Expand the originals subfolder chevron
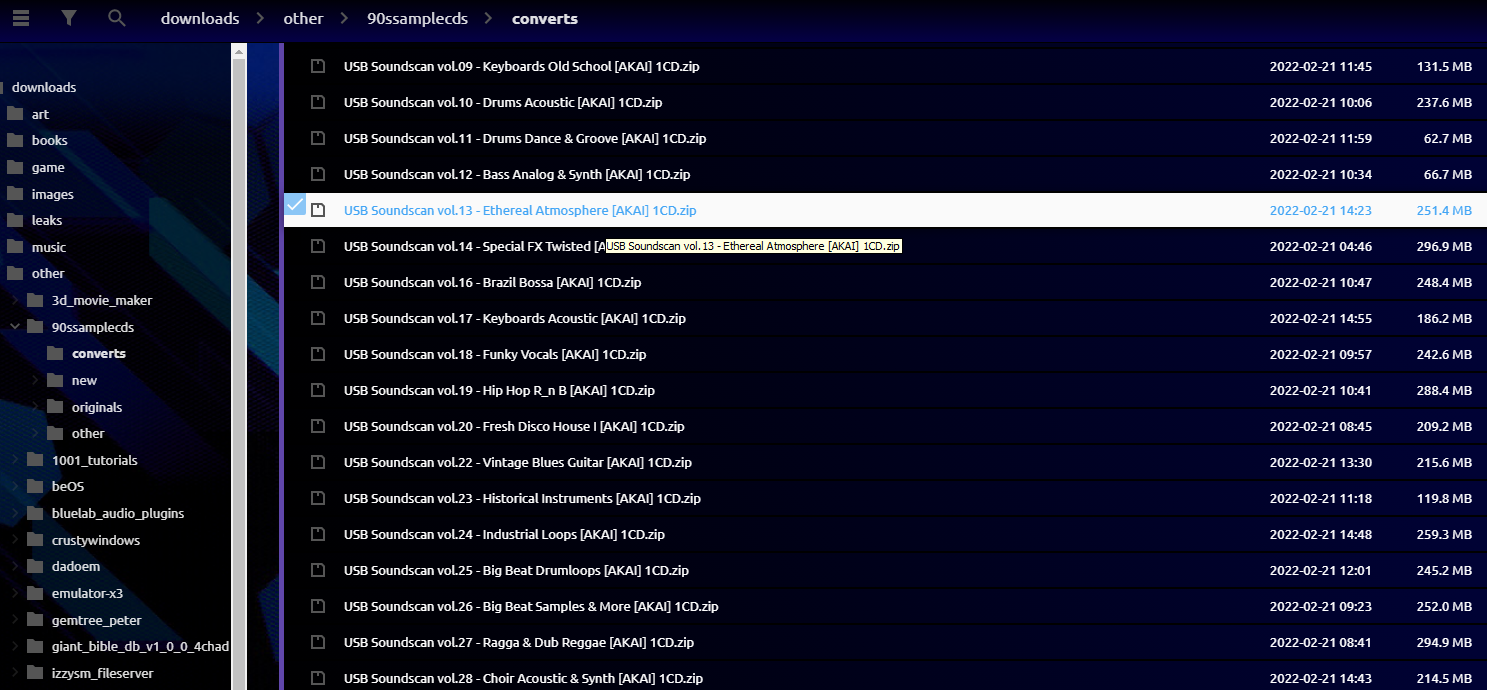1487x690 pixels. click(x=35, y=407)
